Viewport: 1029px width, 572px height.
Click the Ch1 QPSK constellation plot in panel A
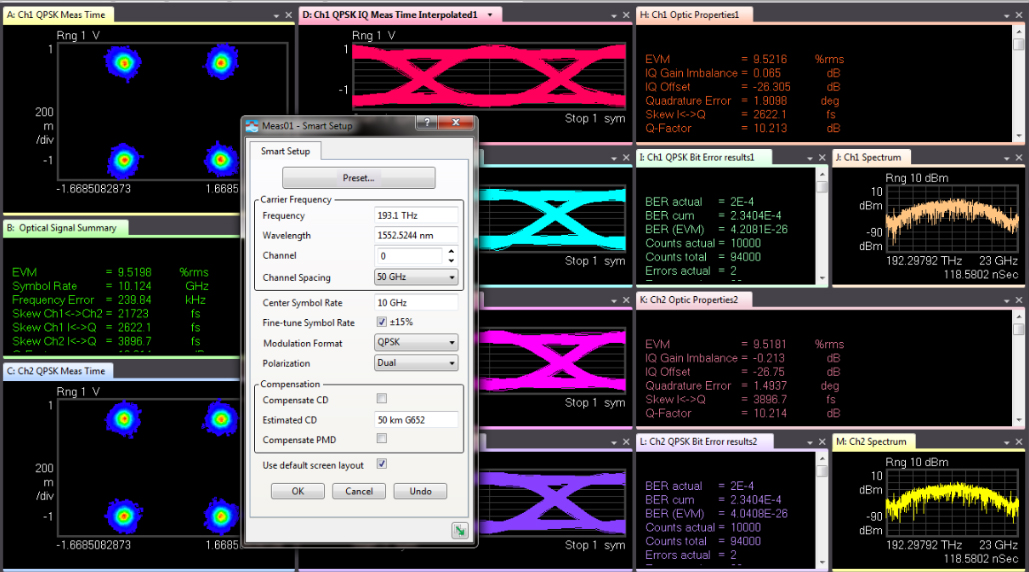(x=173, y=112)
